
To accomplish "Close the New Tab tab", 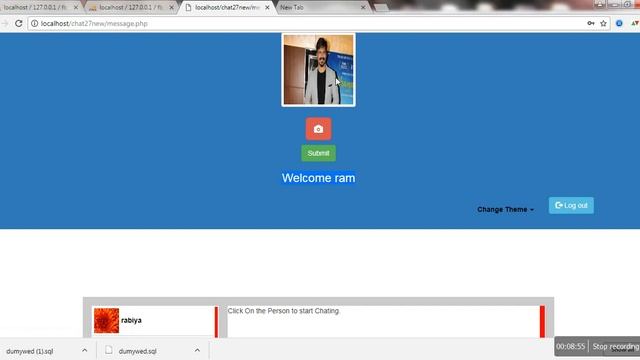I will [x=363, y=7].
